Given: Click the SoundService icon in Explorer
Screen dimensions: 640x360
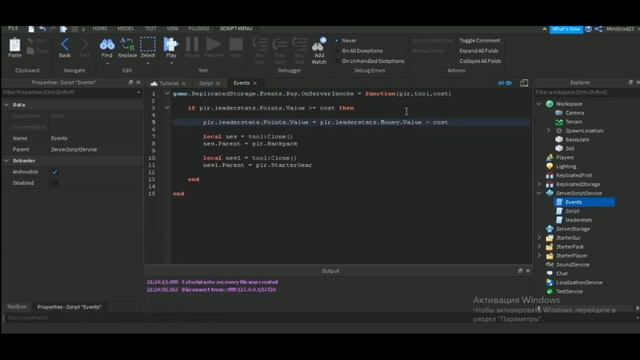Looking at the screenshot, I should 550,264.
